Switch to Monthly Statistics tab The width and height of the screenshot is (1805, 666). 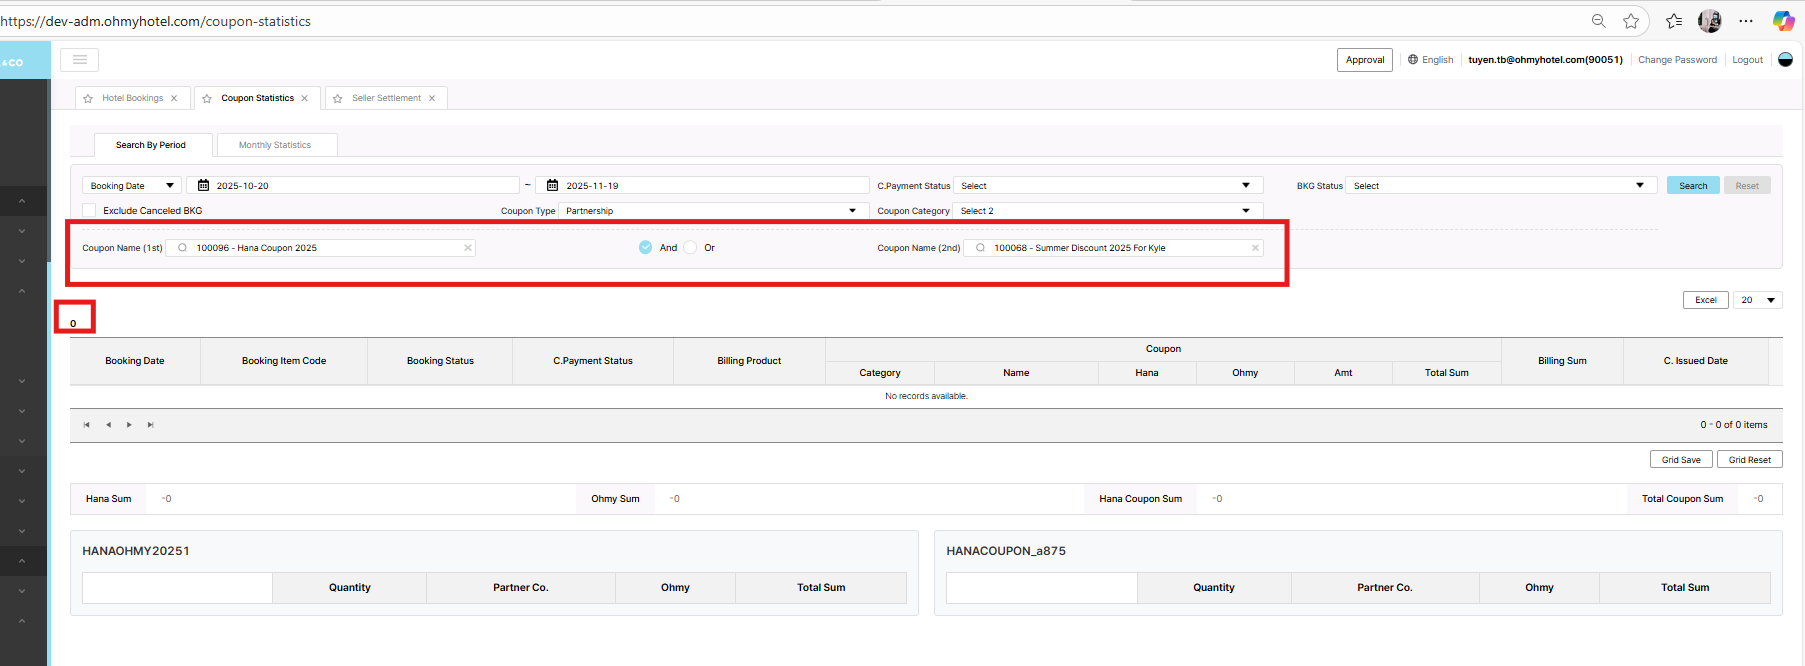(x=275, y=145)
